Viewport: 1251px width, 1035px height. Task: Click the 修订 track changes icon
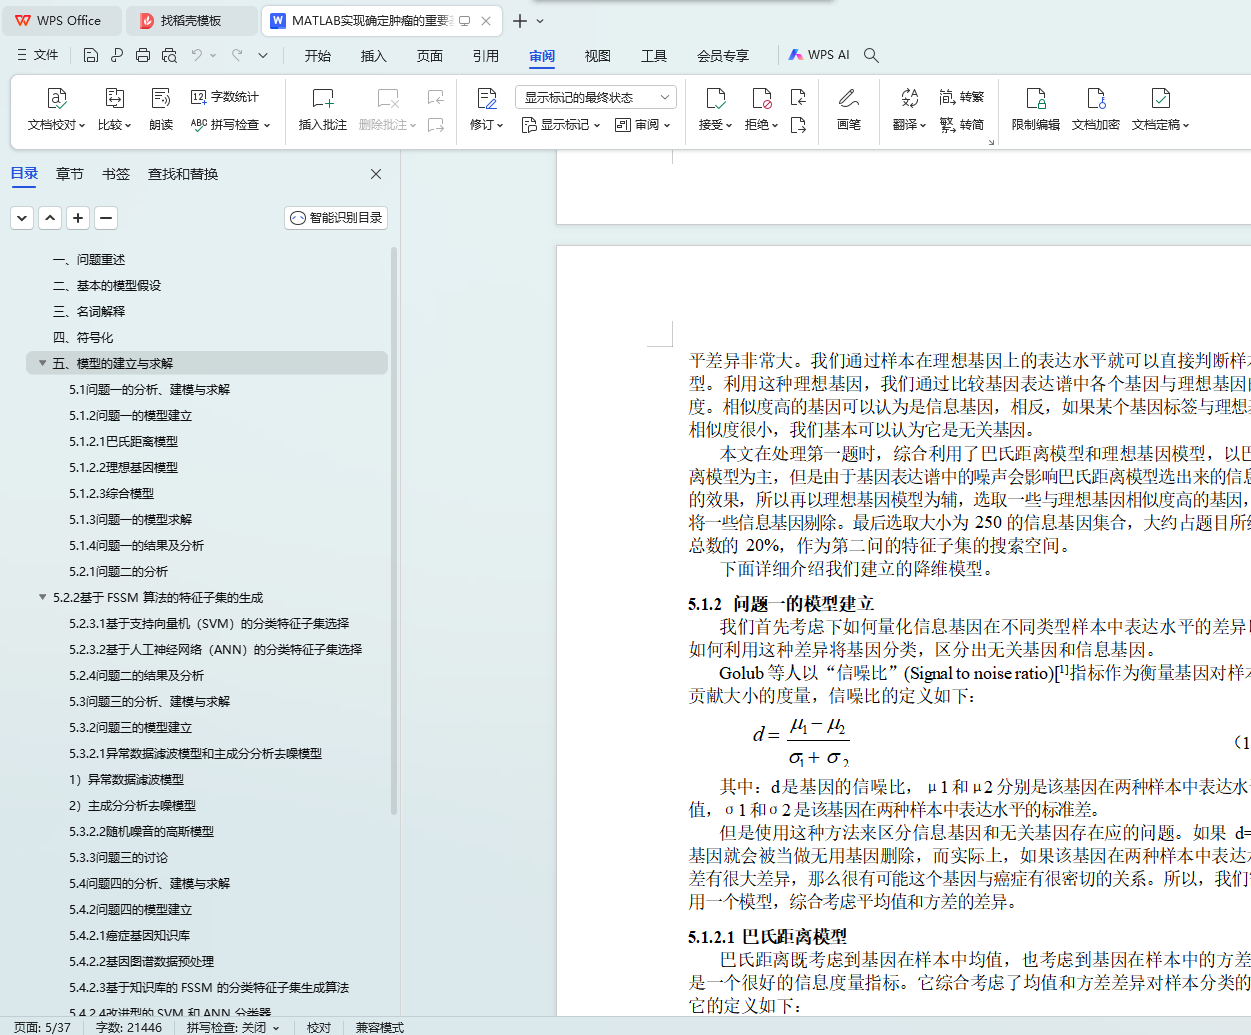486,98
